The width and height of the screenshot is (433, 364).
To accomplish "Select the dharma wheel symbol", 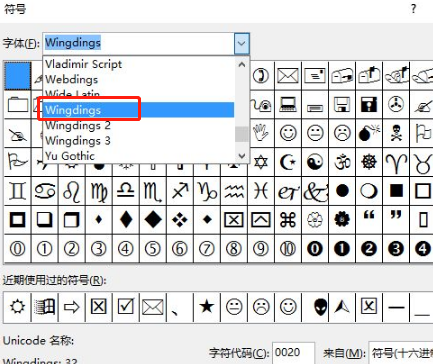I will [369, 162].
